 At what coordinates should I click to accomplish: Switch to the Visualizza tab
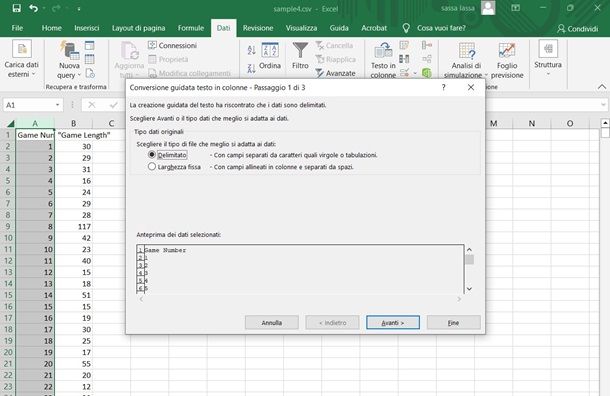(x=301, y=28)
